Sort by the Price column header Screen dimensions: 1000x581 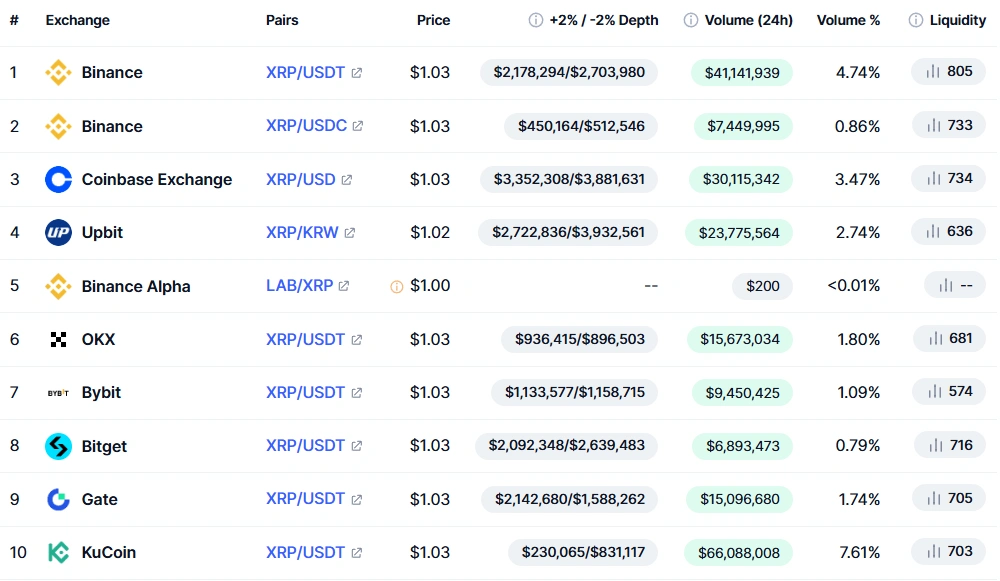pos(434,20)
